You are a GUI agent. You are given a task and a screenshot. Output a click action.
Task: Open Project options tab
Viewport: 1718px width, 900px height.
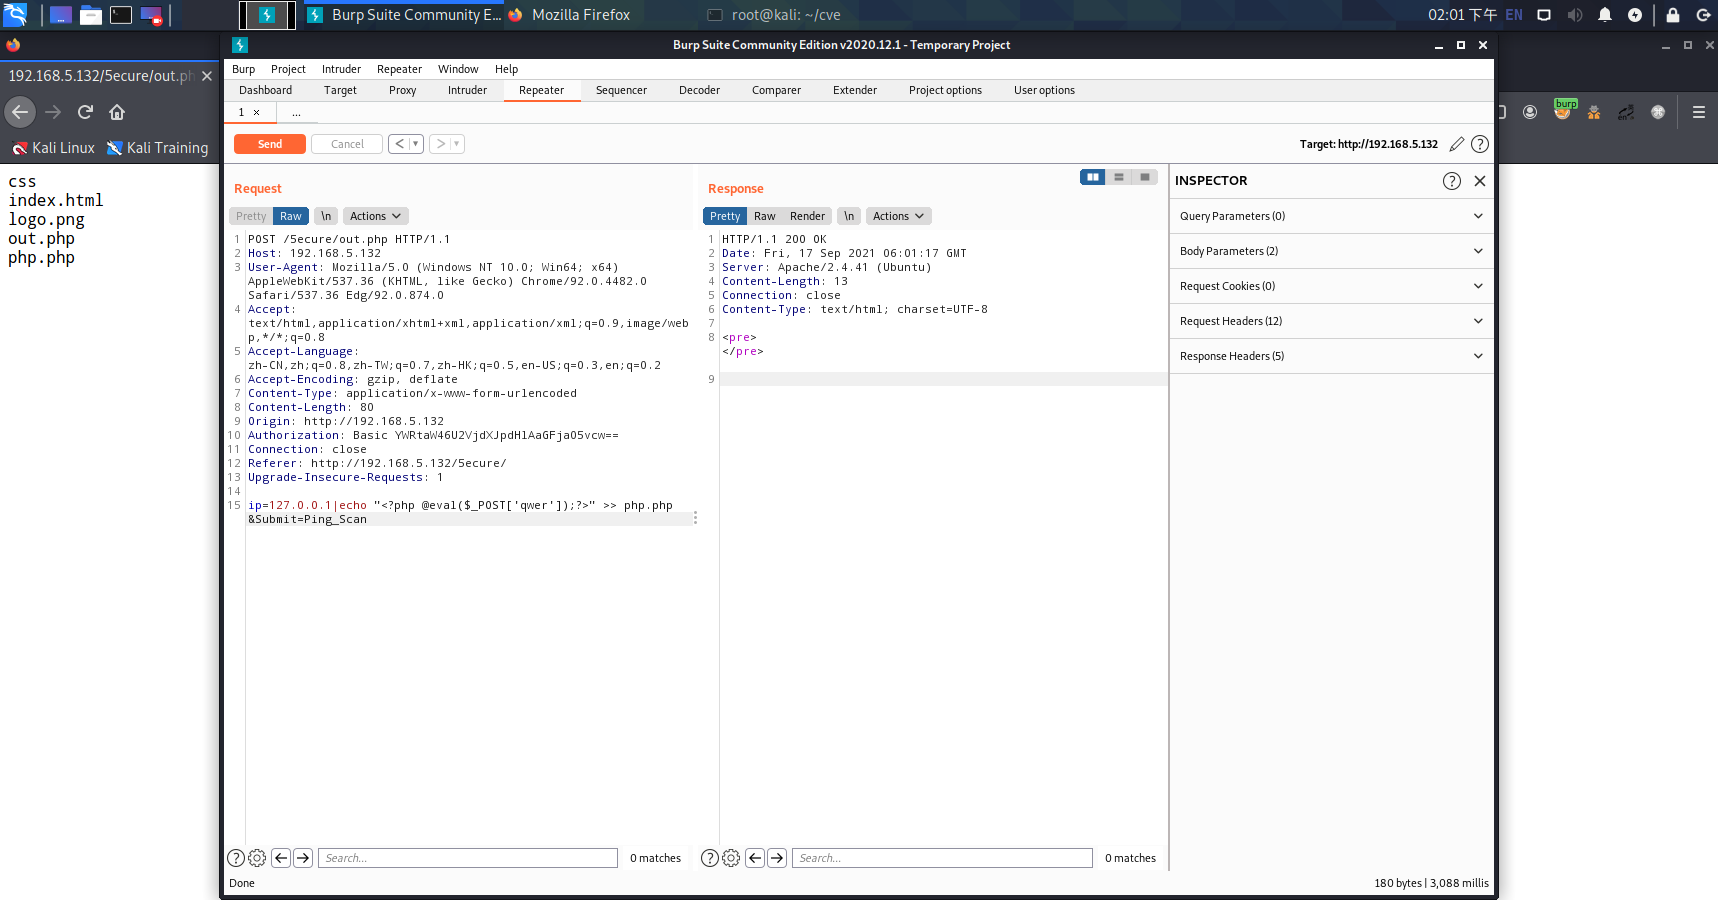click(945, 90)
